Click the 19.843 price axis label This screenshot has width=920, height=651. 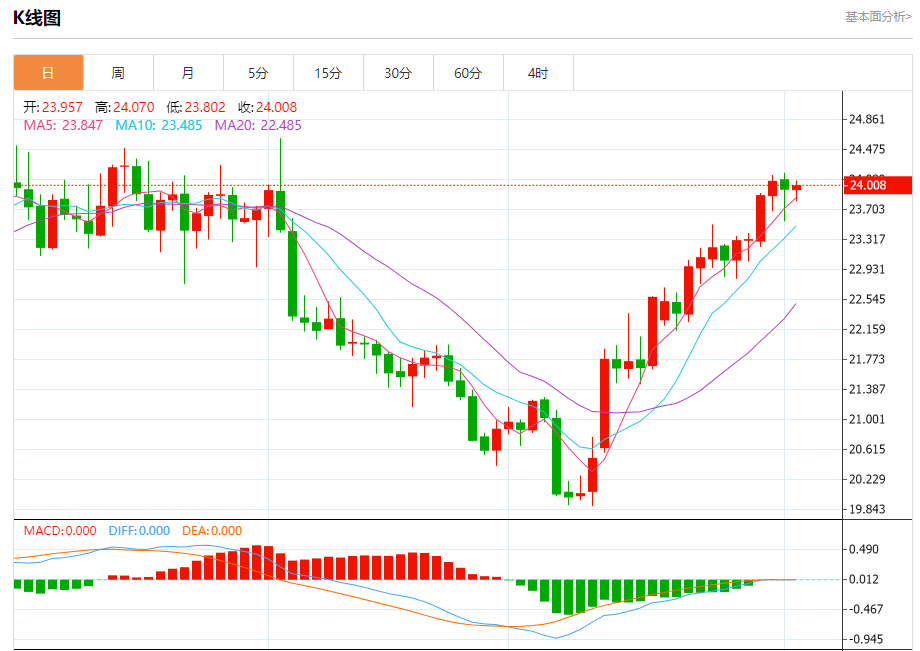click(x=867, y=509)
